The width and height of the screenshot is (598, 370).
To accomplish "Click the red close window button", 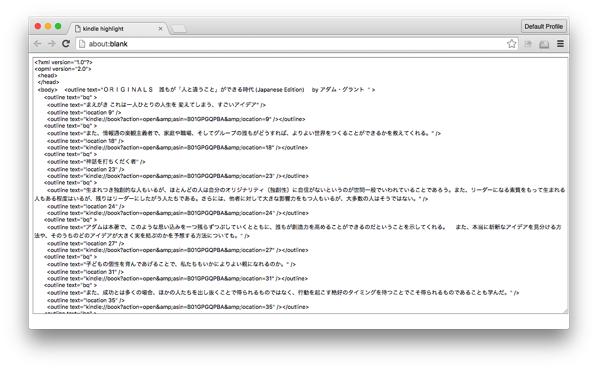I will tap(38, 26).
